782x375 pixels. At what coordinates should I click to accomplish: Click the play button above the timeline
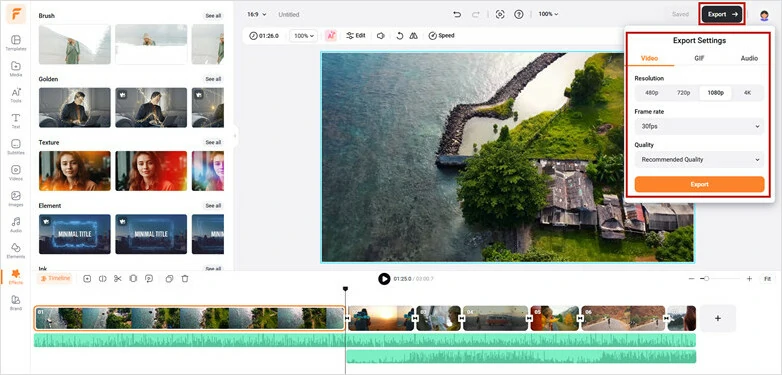coord(384,279)
